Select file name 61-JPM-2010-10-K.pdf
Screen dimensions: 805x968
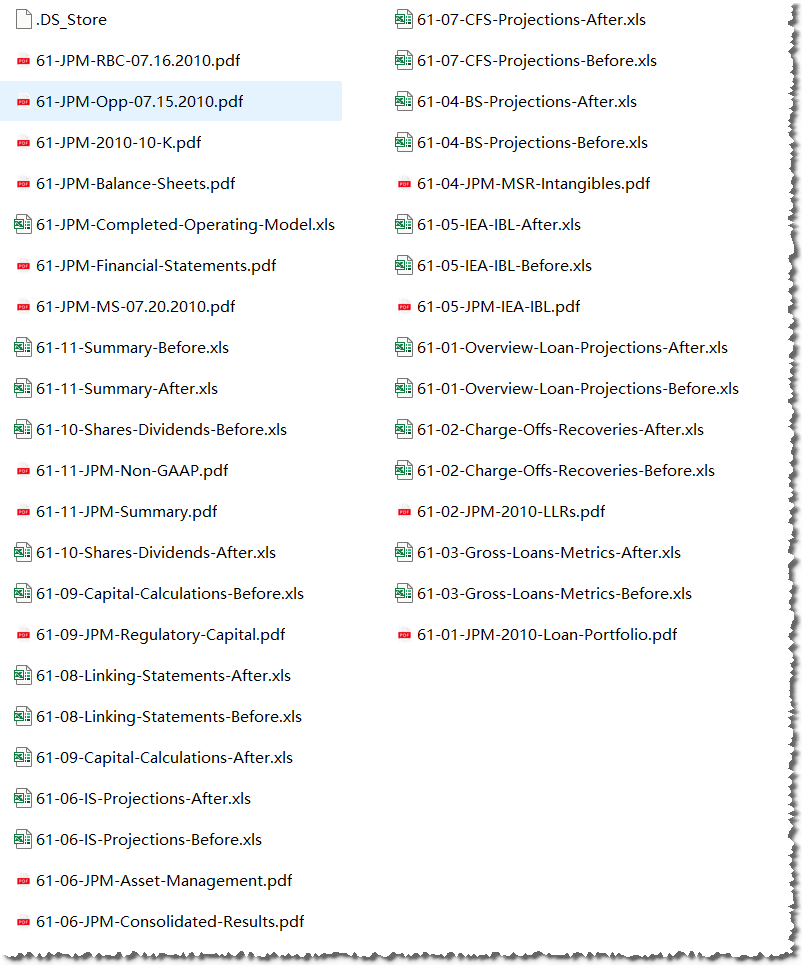(119, 143)
